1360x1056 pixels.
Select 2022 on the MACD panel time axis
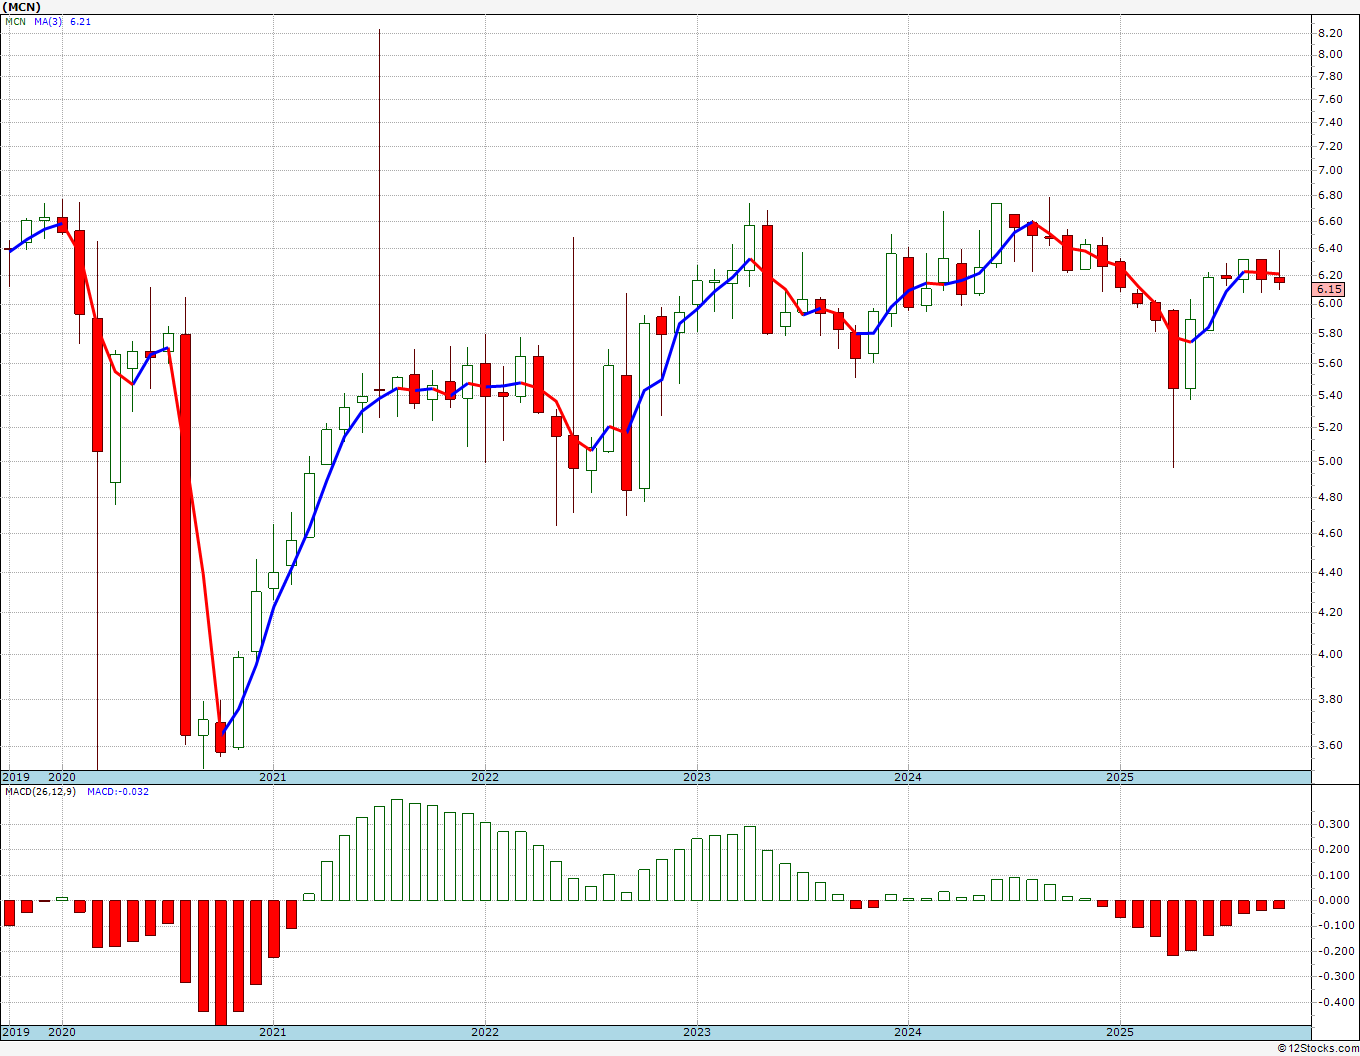tap(485, 1032)
